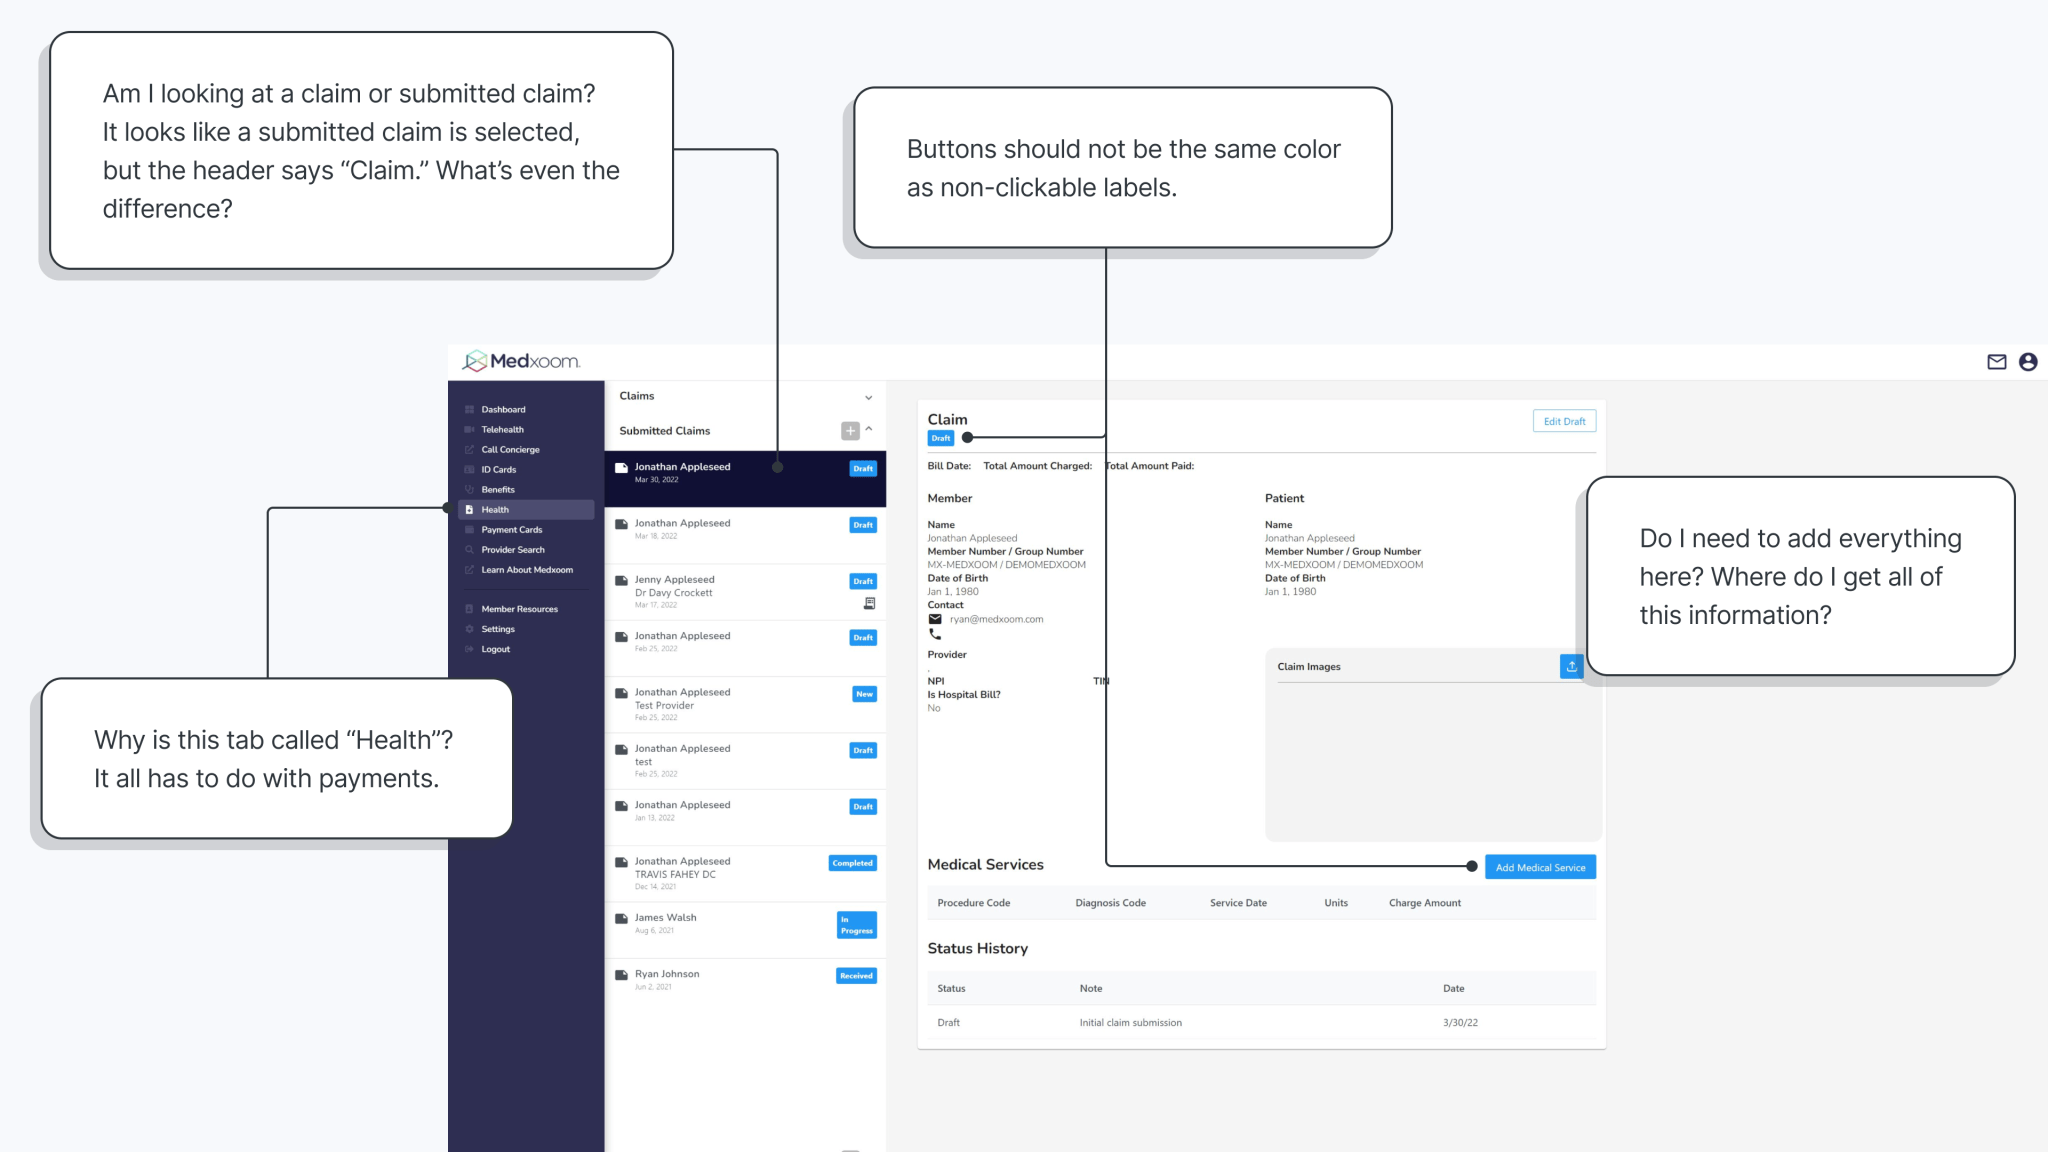2048x1152 pixels.
Task: Open the Health tab in sidebar
Action: [526, 509]
